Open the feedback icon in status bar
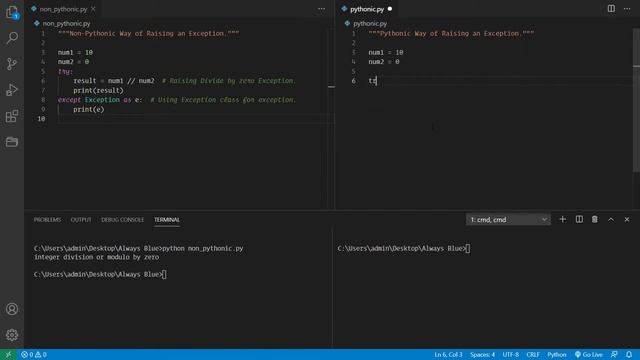This screenshot has height=360, width=640. click(614, 354)
